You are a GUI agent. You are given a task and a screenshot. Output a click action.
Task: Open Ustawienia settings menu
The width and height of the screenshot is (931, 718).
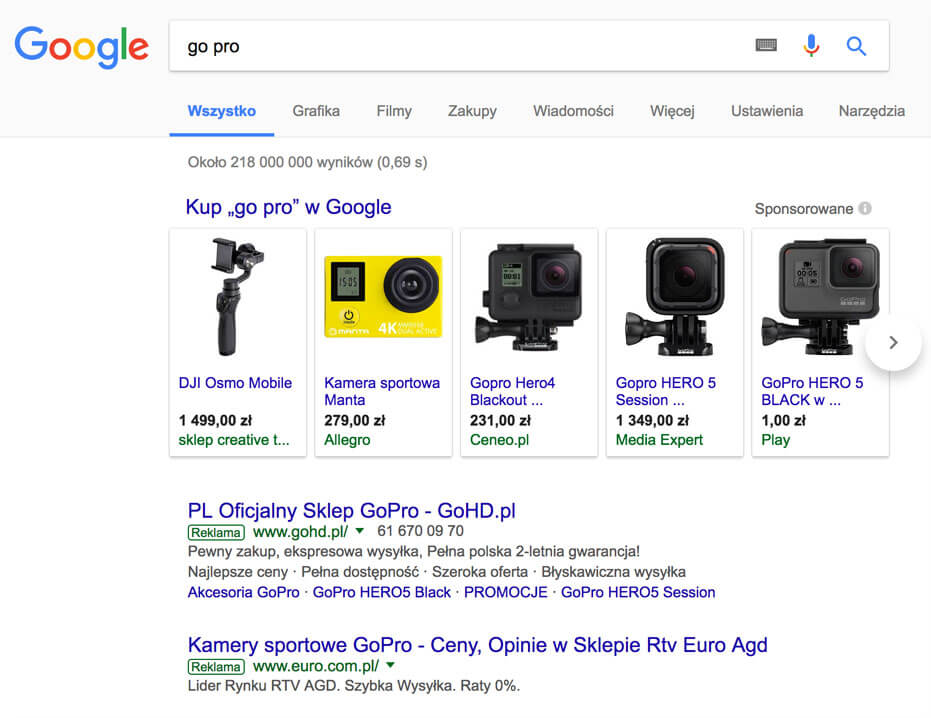(x=767, y=111)
